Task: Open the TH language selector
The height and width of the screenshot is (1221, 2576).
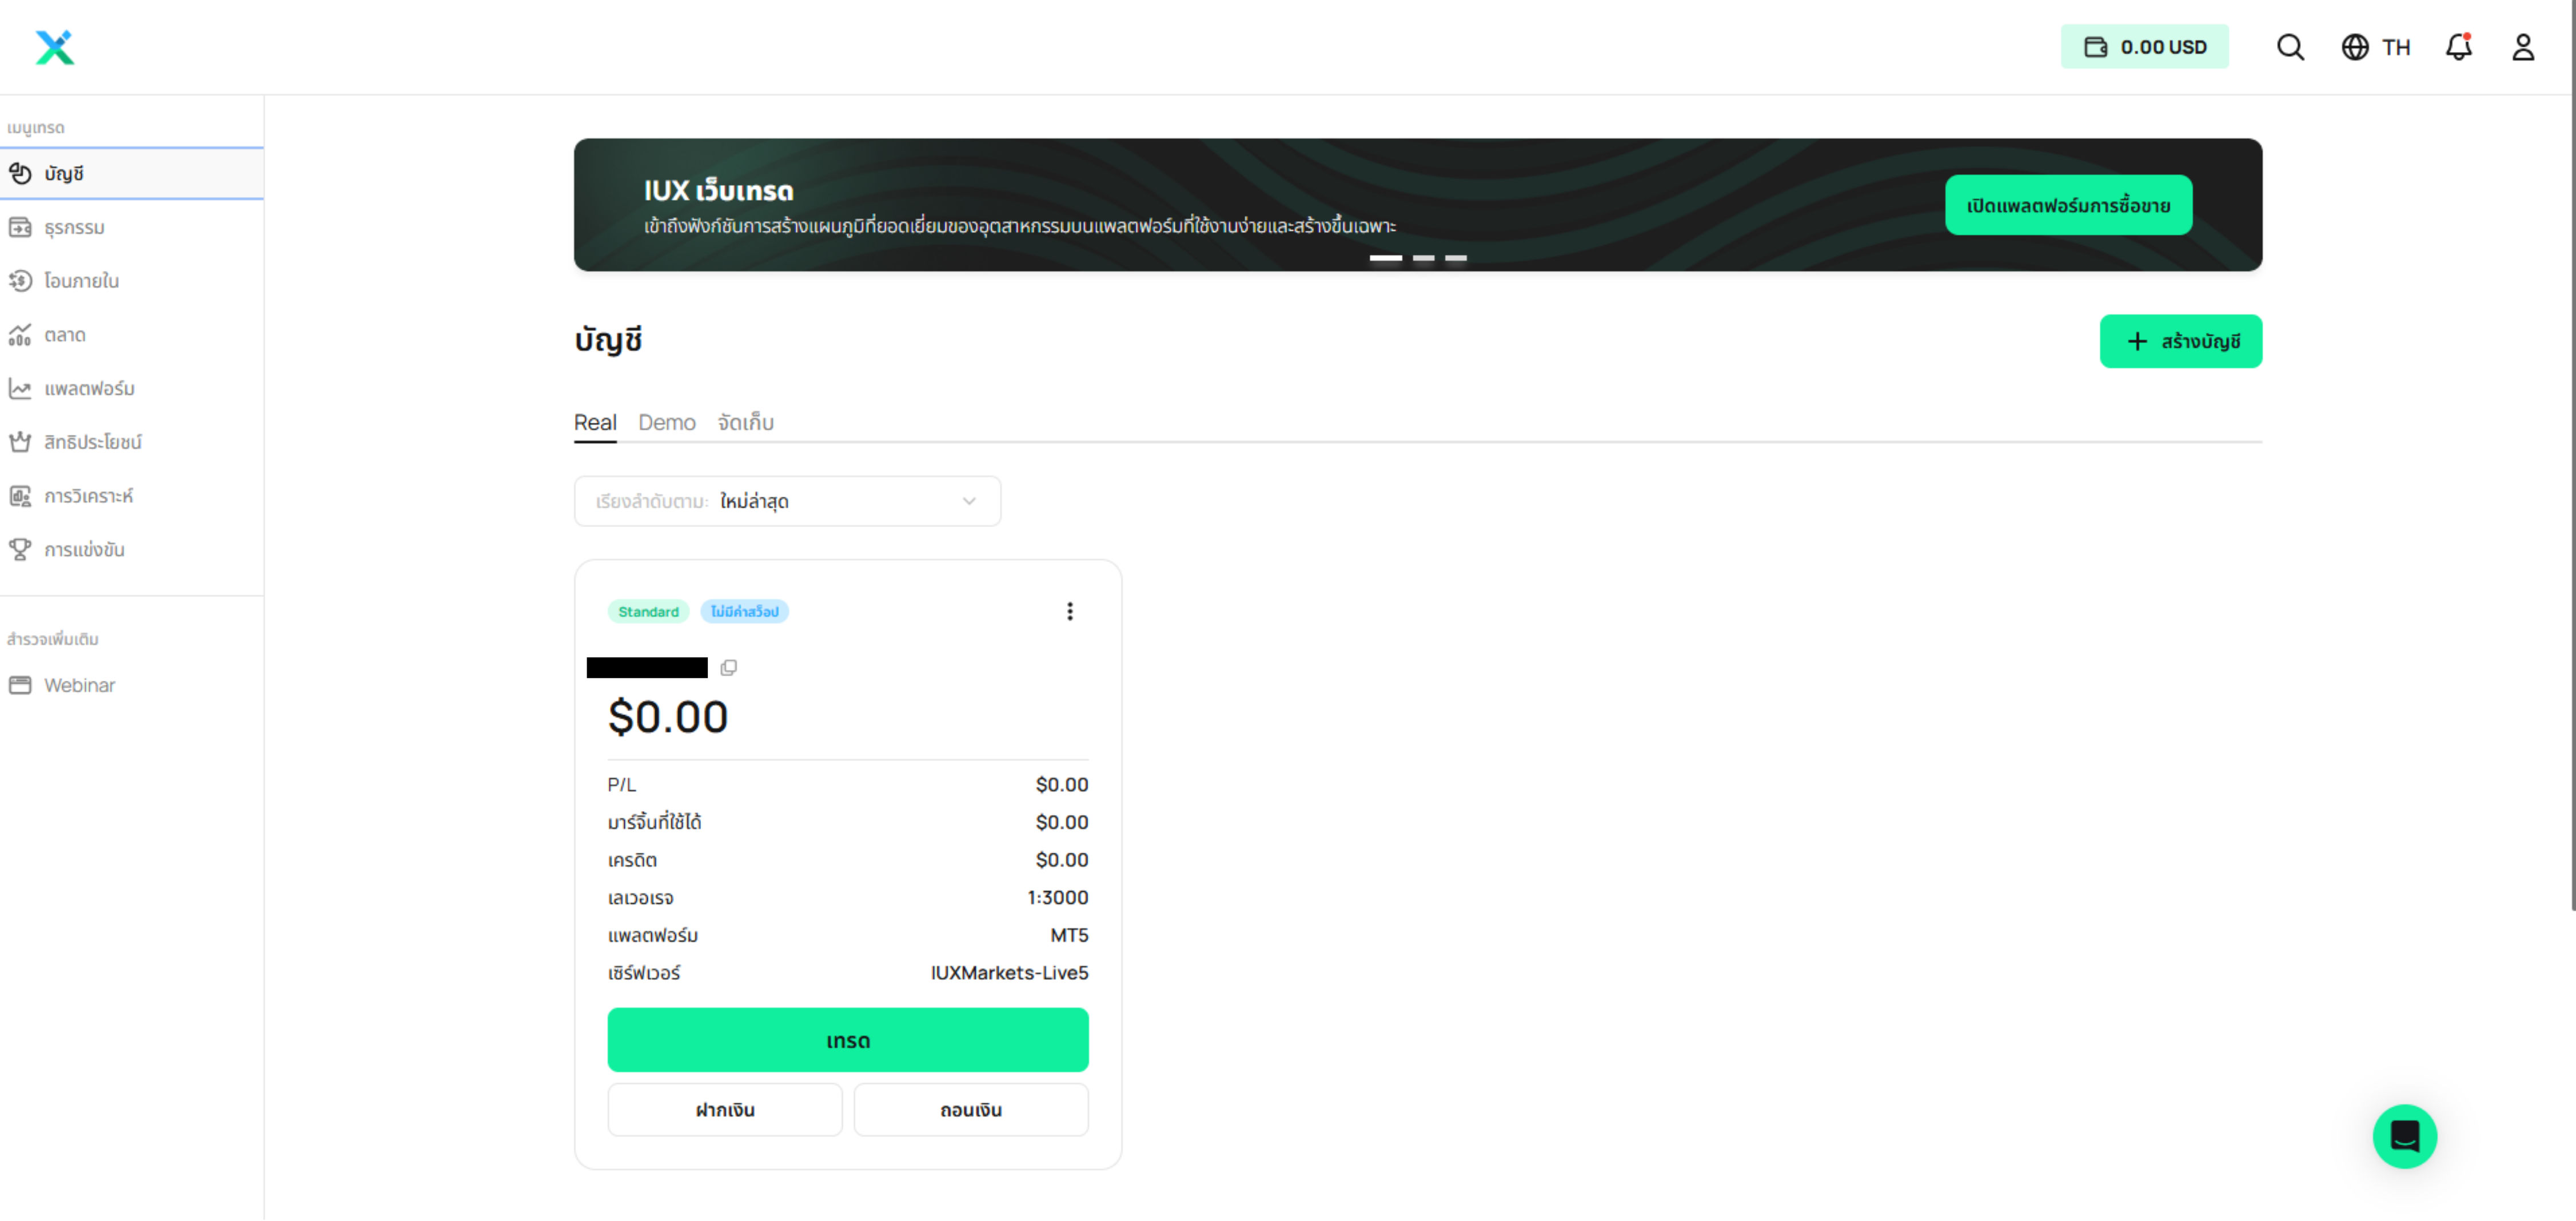Action: pyautogui.click(x=2376, y=47)
